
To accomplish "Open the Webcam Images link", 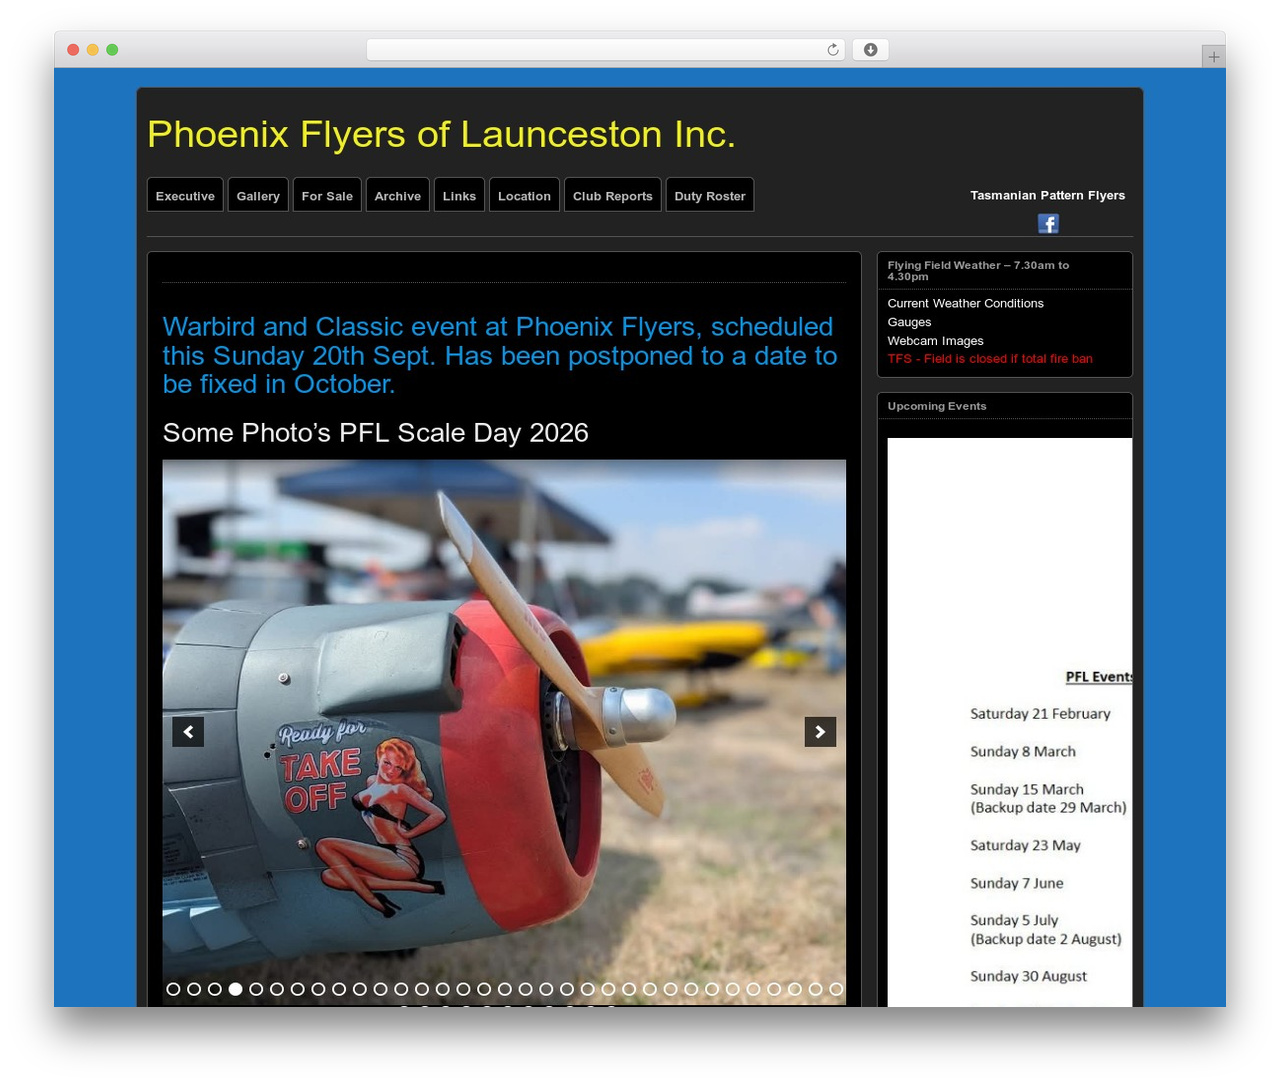I will click(x=935, y=341).
